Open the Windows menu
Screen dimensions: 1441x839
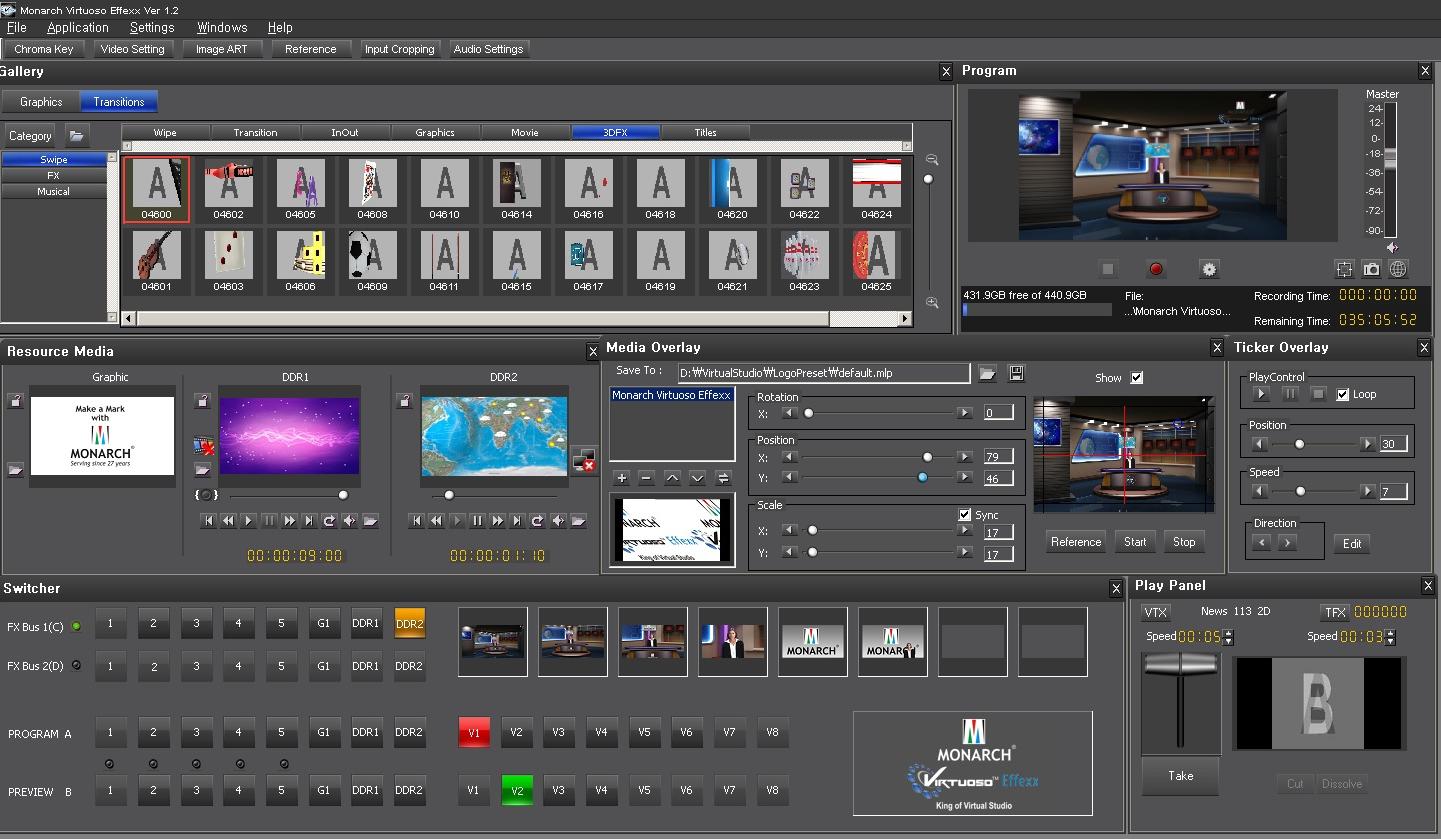pyautogui.click(x=222, y=27)
